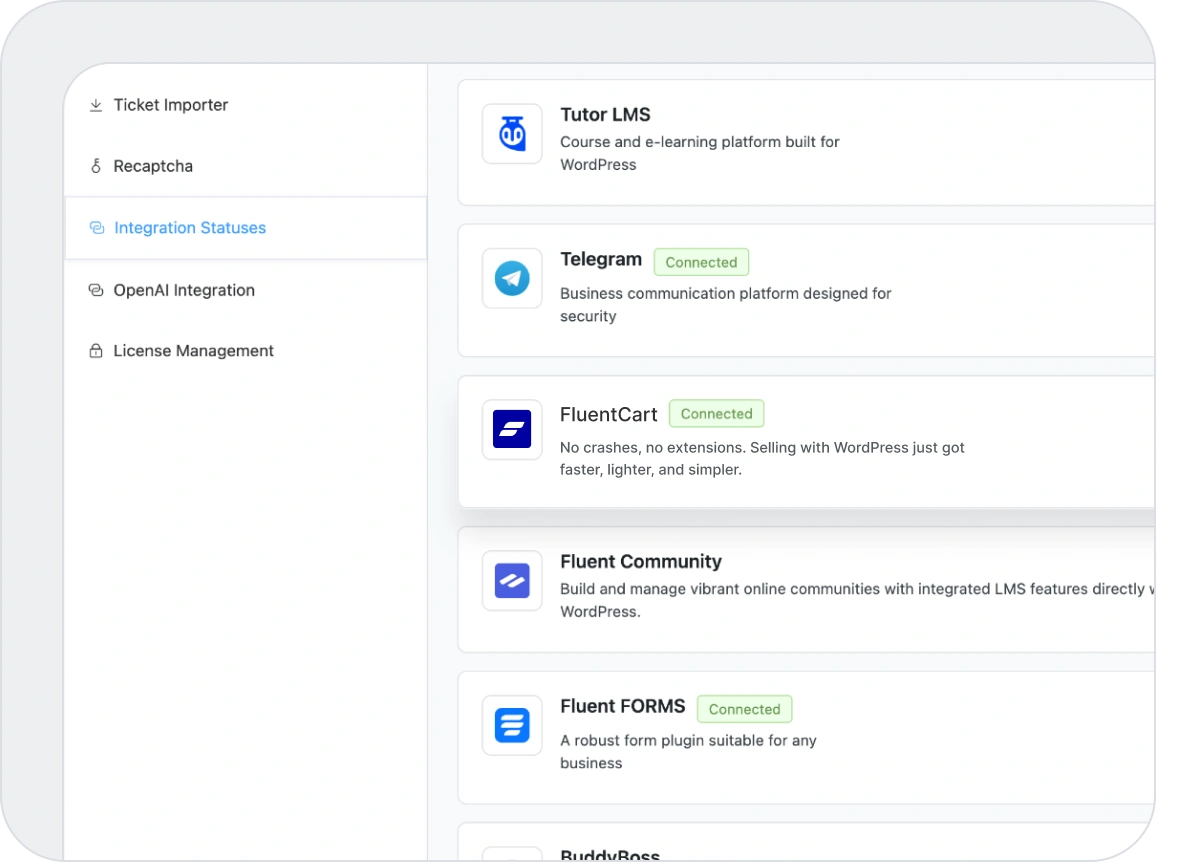Click the Connected badge next to Telegram
This screenshot has height=862, width=1178.
(701, 262)
